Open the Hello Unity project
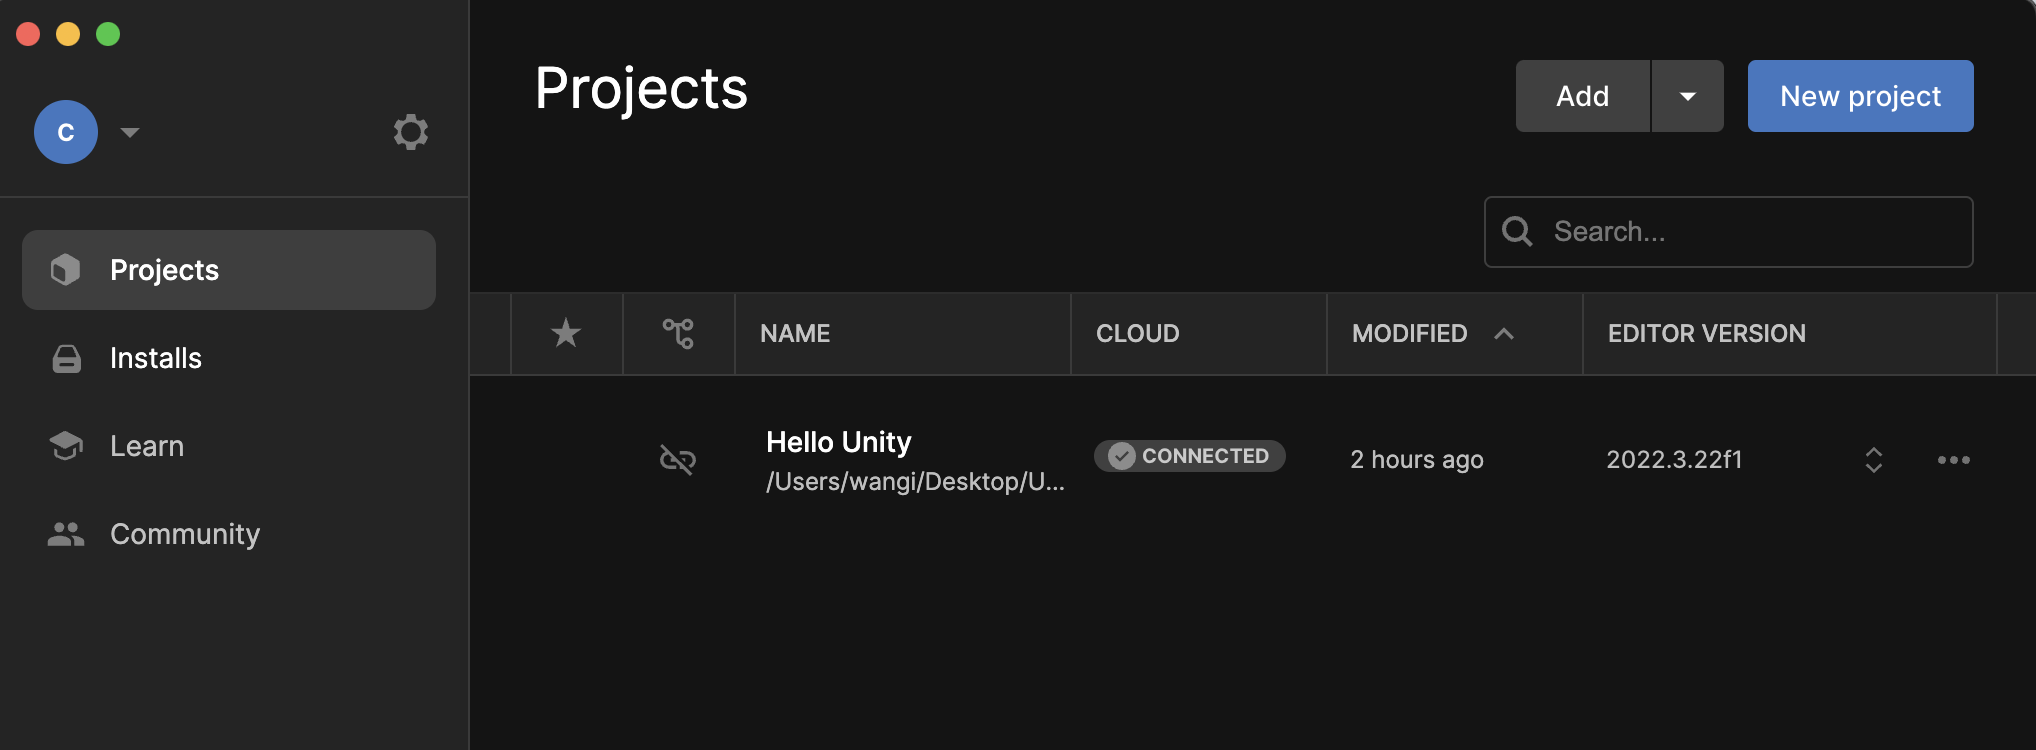Screen dimensions: 2036x750 coord(838,442)
